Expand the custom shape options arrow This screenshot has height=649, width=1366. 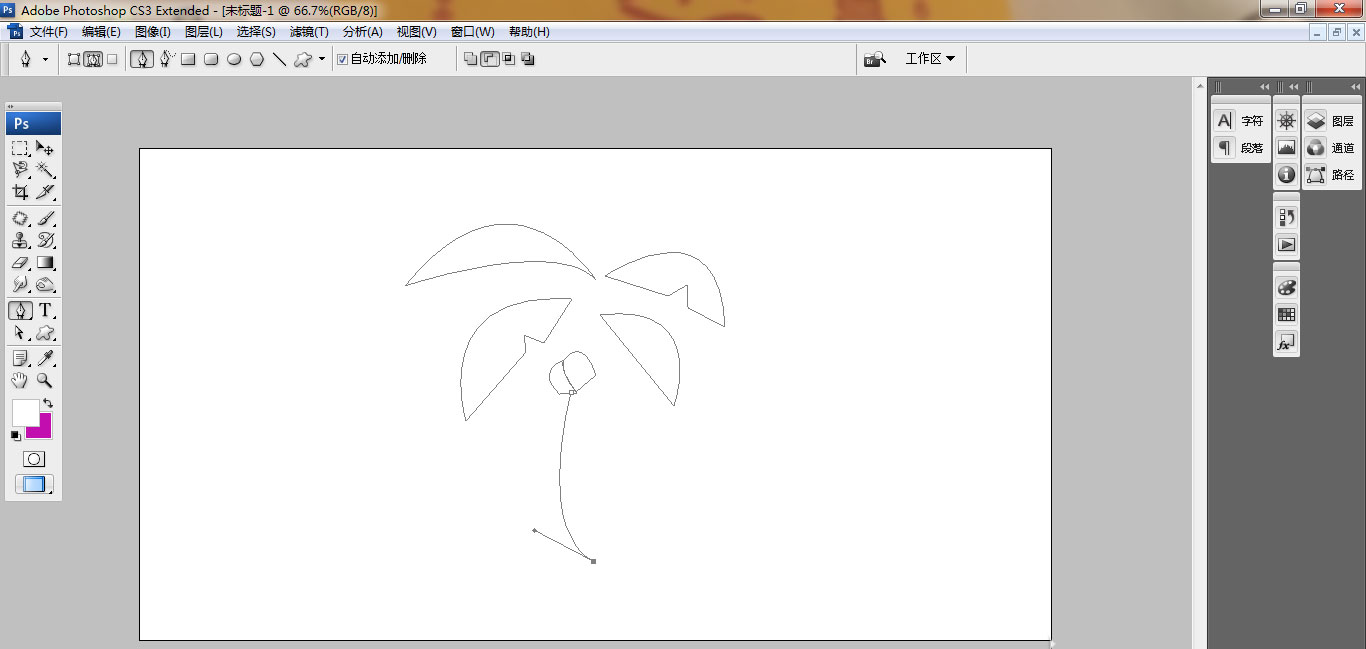point(321,59)
